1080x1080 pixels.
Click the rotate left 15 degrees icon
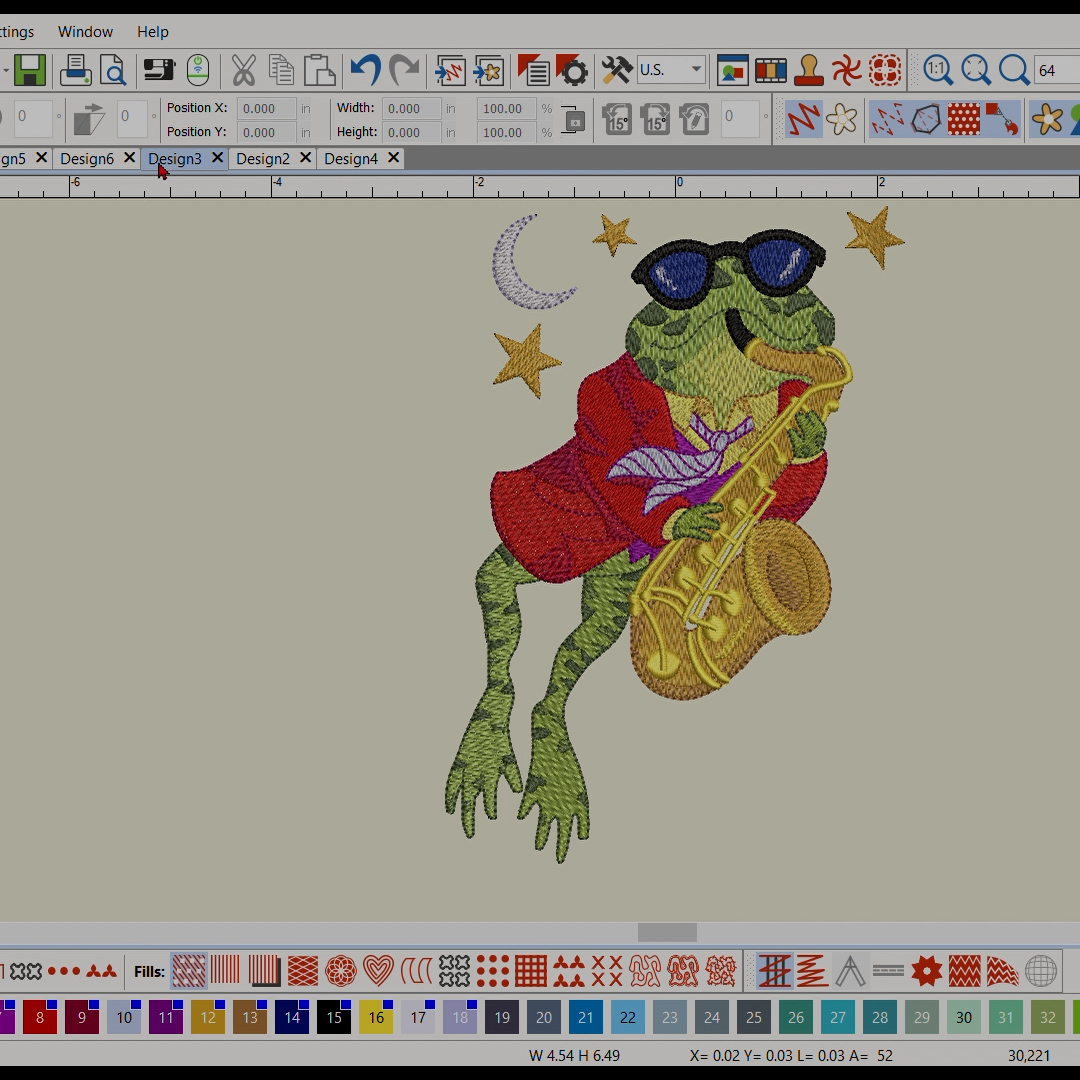[x=617, y=119]
